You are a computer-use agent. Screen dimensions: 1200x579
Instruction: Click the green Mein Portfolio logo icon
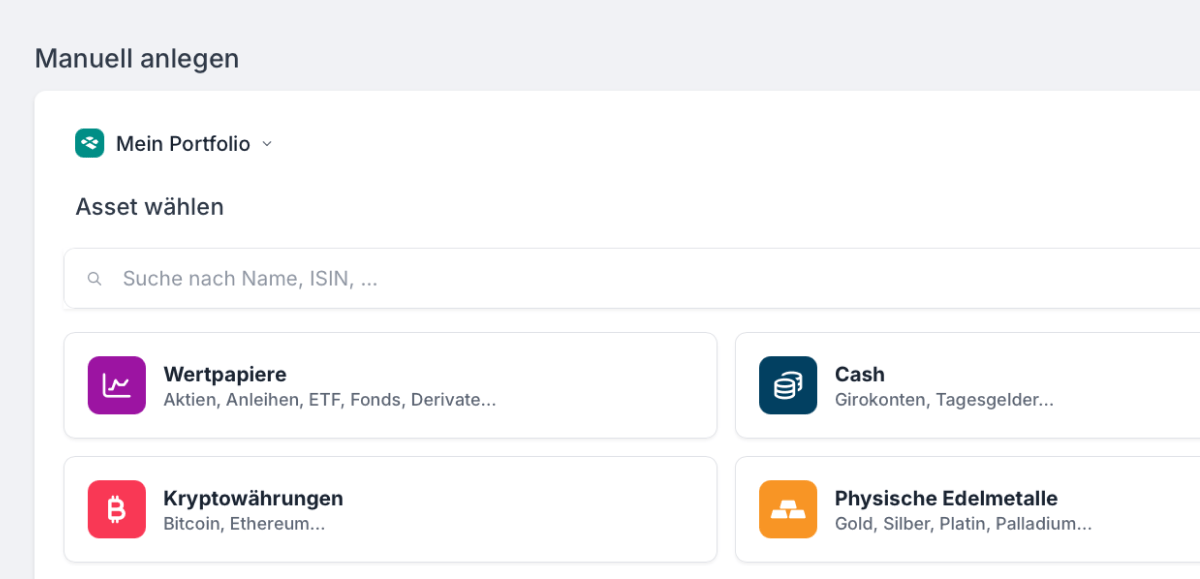tap(90, 143)
